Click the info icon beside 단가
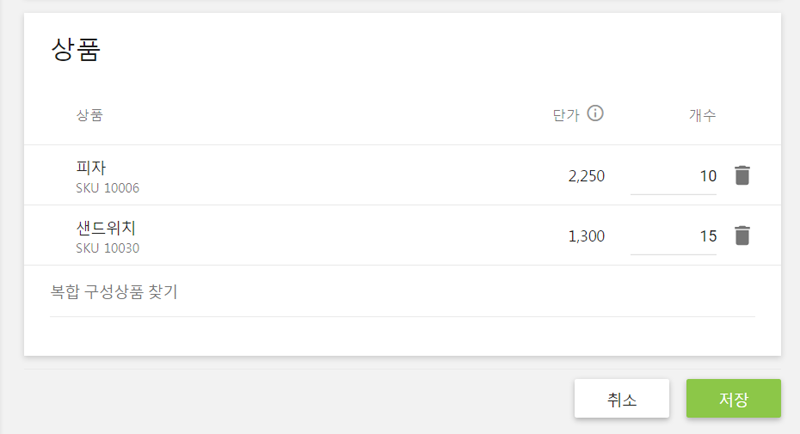This screenshot has width=800, height=434. [595, 113]
